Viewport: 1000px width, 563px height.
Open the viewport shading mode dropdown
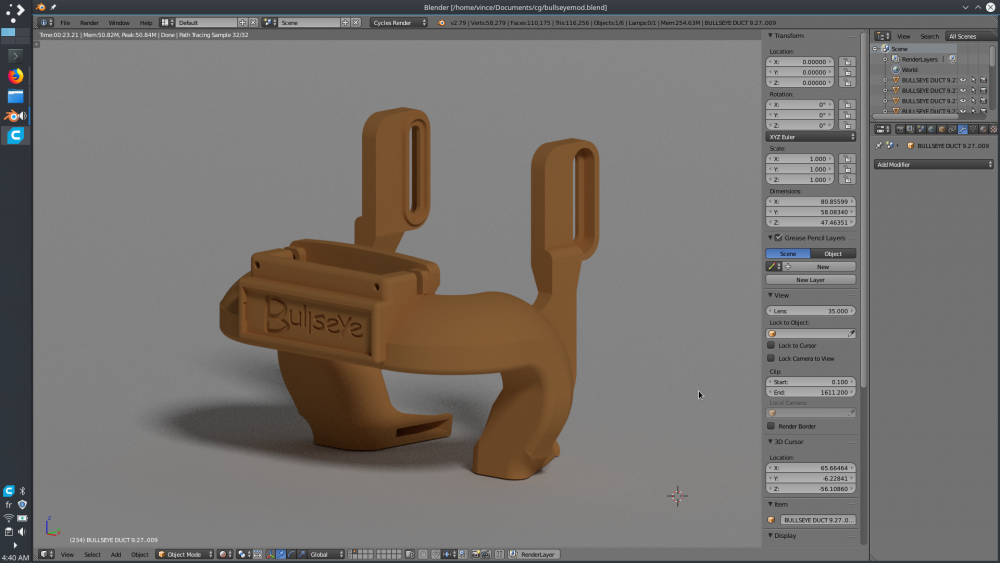(x=225, y=554)
